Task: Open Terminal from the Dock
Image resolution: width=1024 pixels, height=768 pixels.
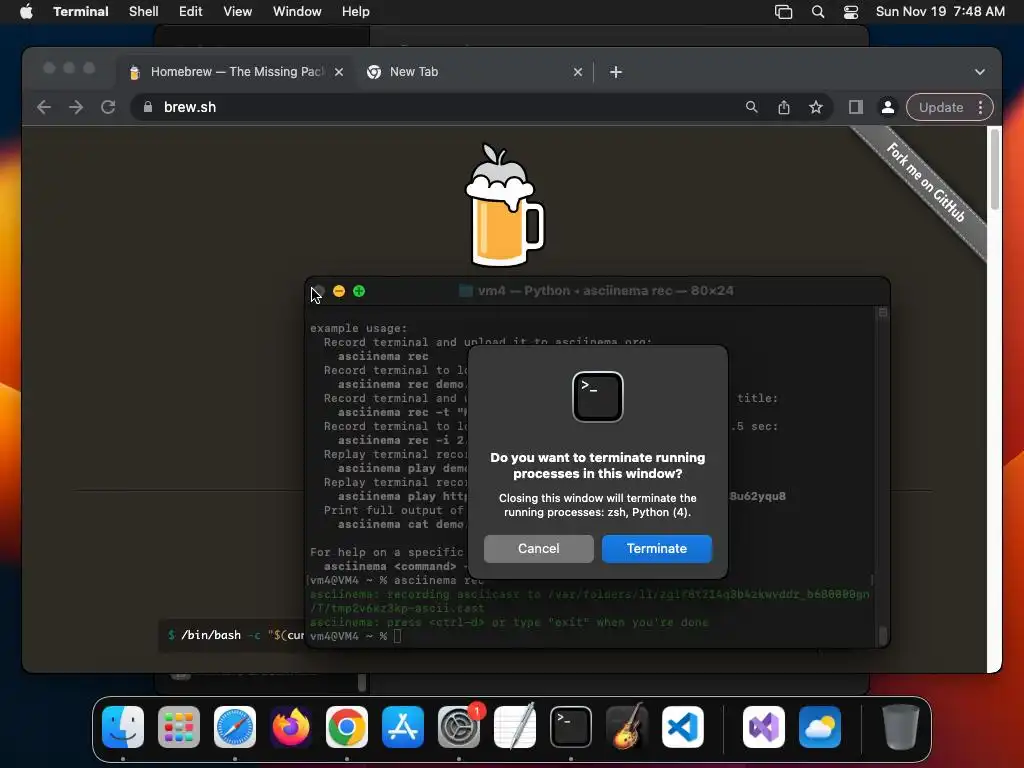Action: click(571, 727)
